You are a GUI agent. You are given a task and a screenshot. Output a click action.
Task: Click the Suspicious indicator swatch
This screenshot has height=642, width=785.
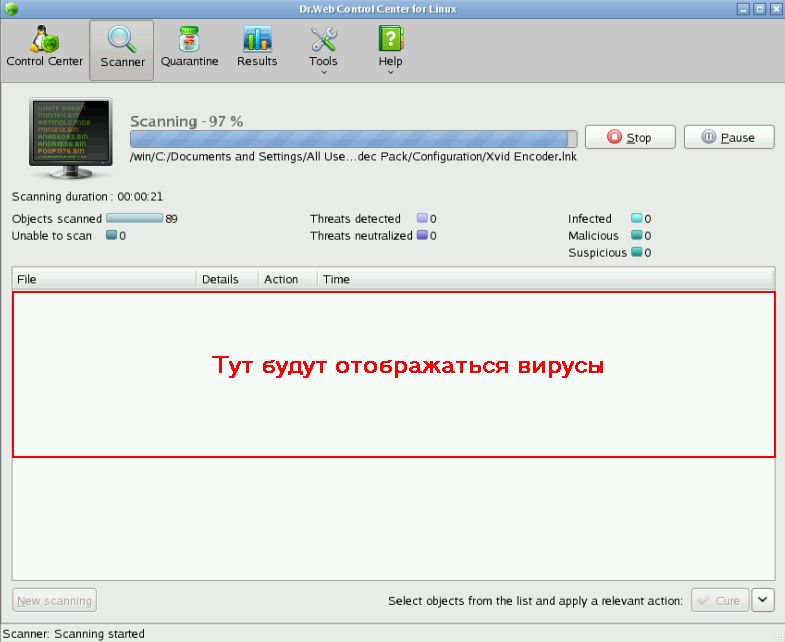tap(636, 252)
